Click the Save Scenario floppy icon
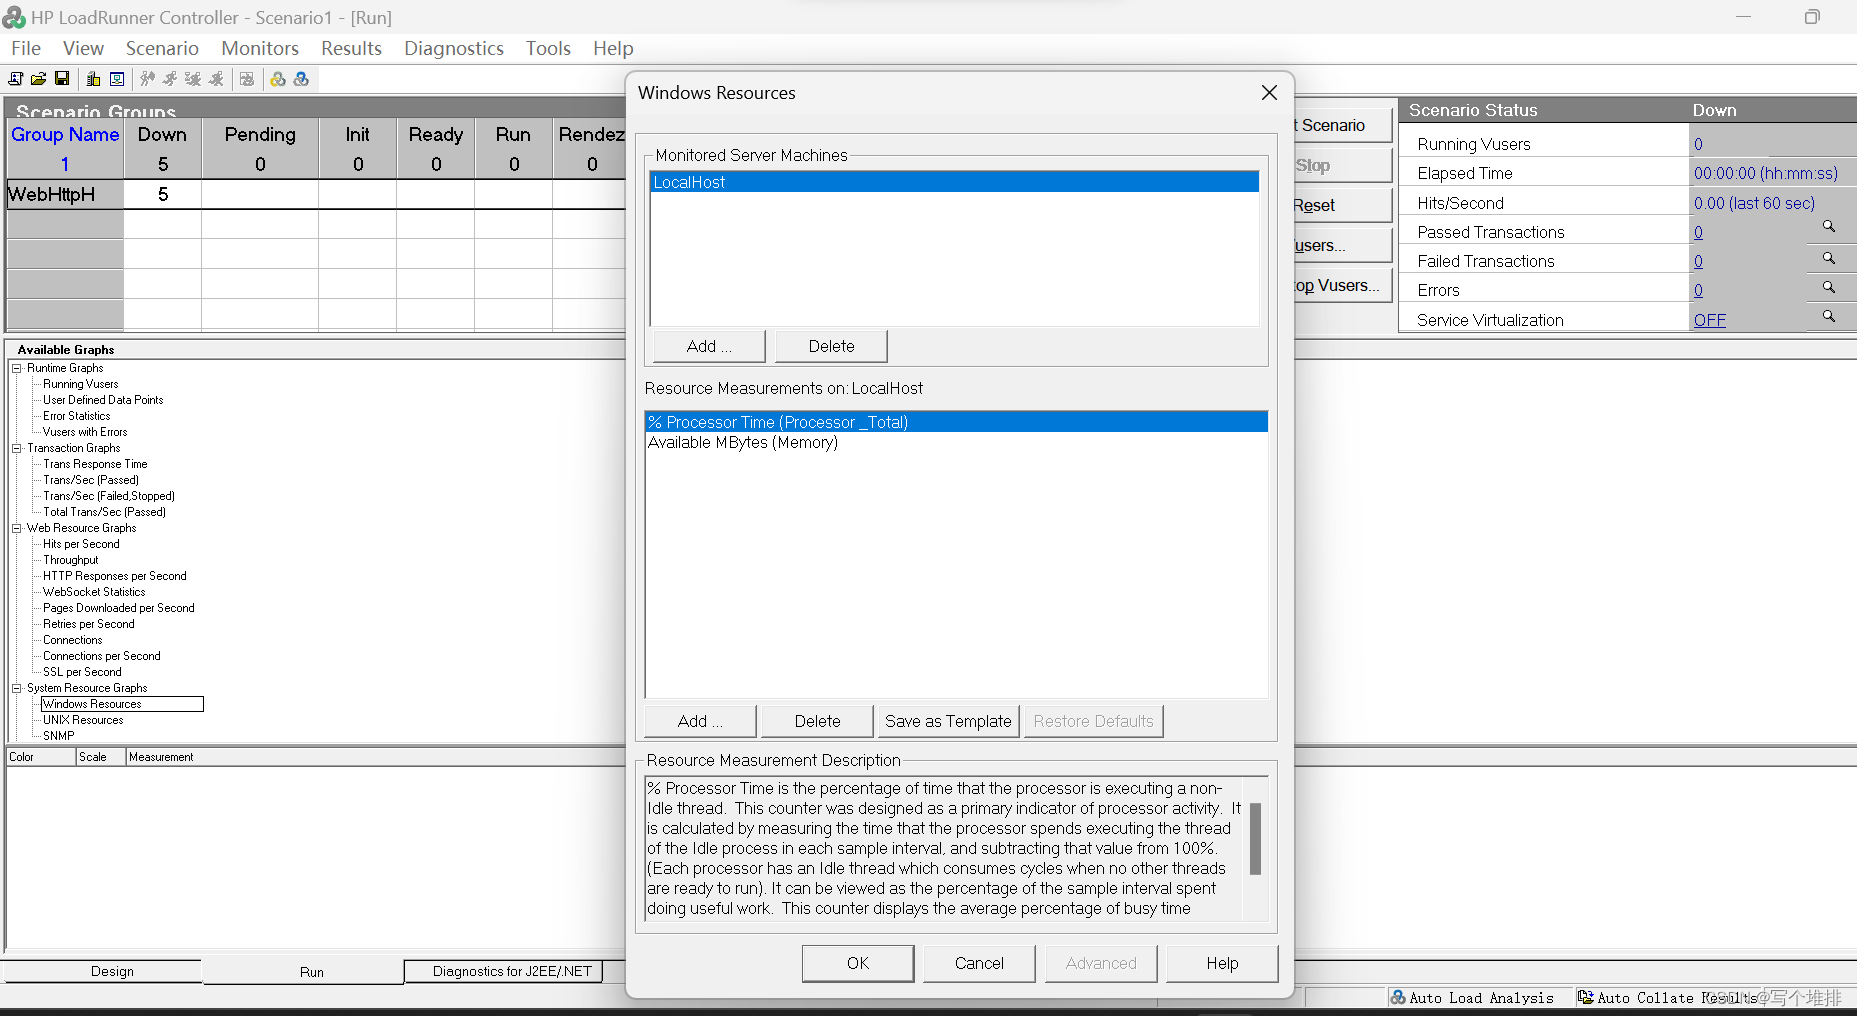Image resolution: width=1857 pixels, height=1016 pixels. pos(62,79)
